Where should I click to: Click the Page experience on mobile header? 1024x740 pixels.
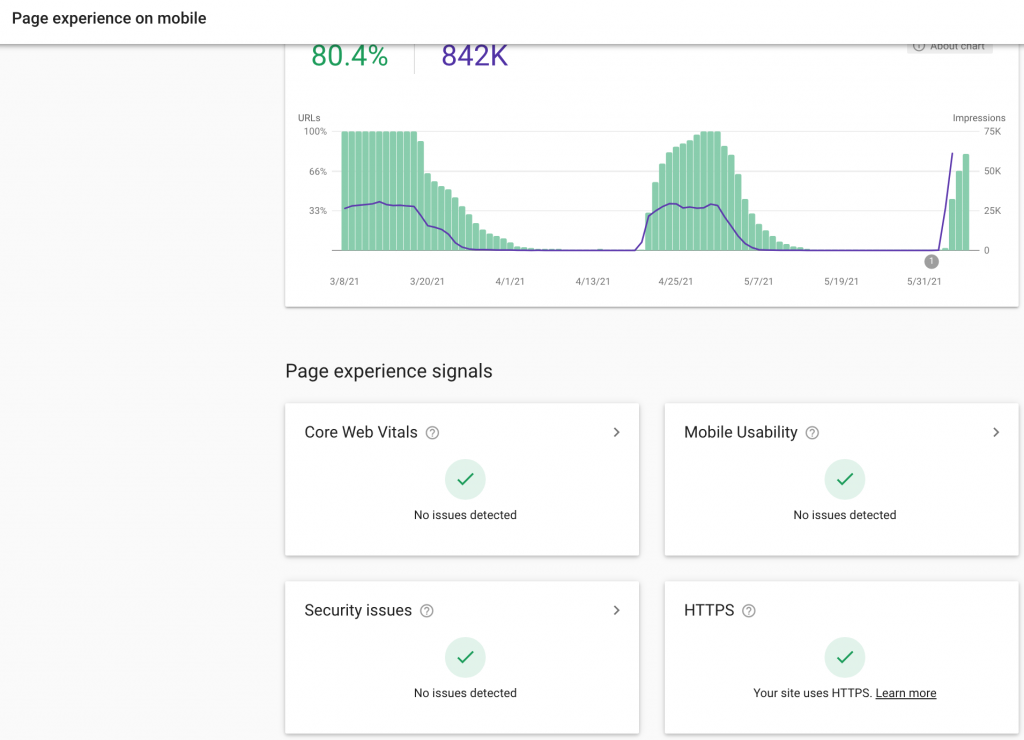coord(109,18)
